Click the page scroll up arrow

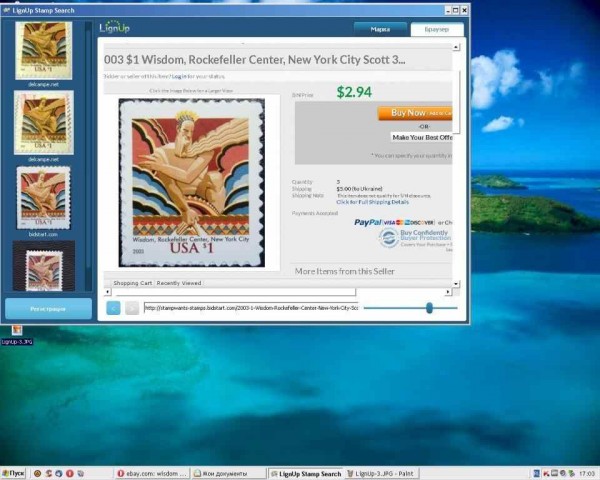[x=456, y=47]
